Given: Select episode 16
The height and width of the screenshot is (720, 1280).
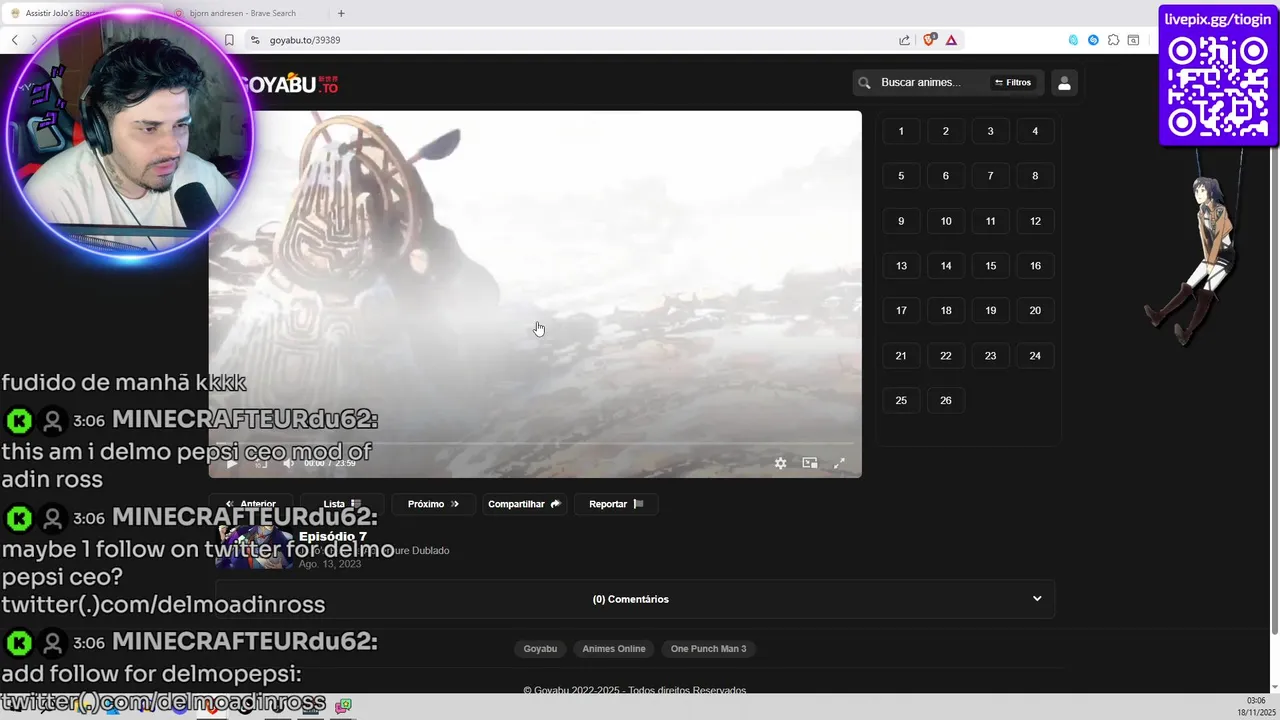Looking at the screenshot, I should pos(1035,266).
